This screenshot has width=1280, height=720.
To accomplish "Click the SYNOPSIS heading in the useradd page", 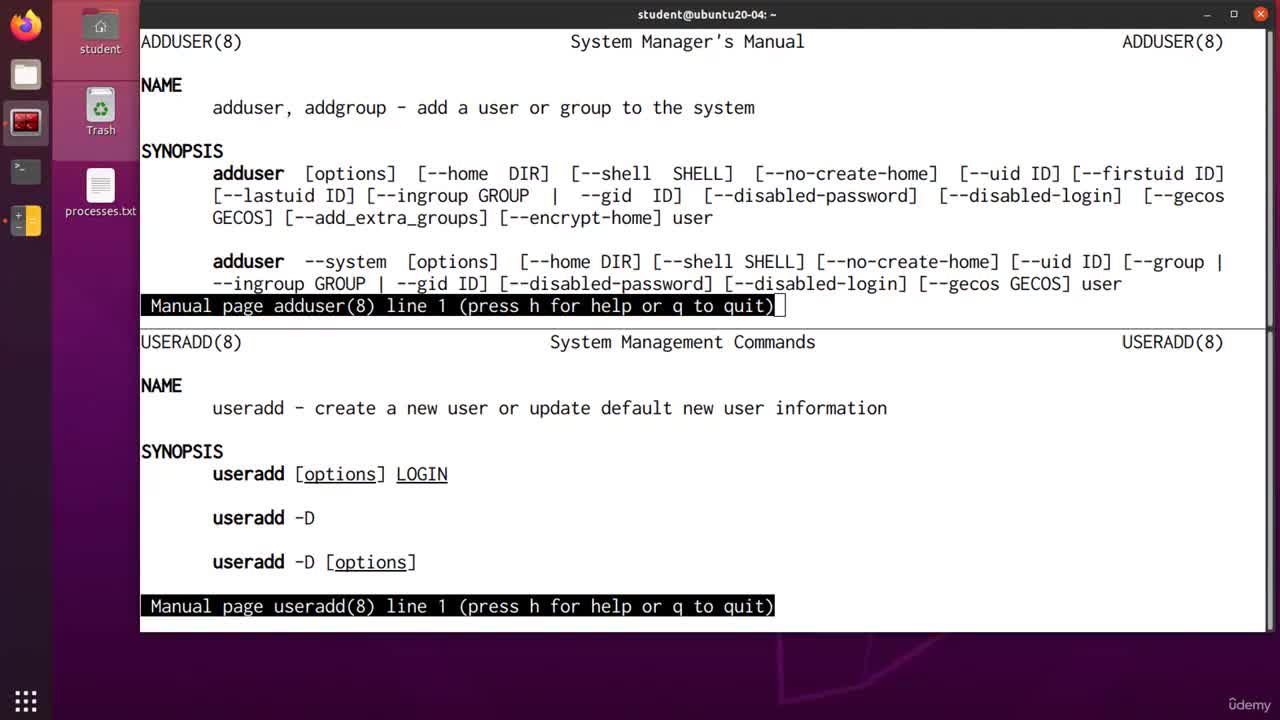I will 181,452.
